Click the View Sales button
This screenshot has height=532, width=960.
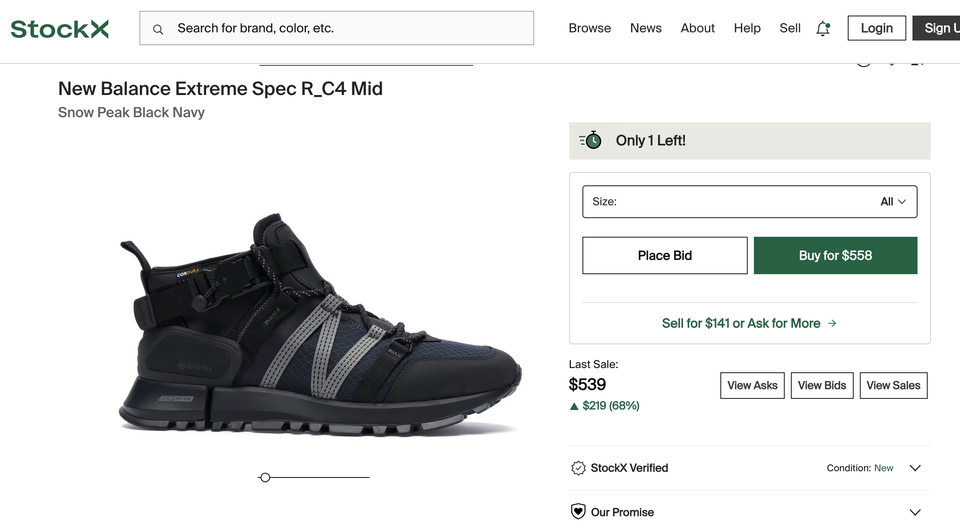(x=893, y=386)
